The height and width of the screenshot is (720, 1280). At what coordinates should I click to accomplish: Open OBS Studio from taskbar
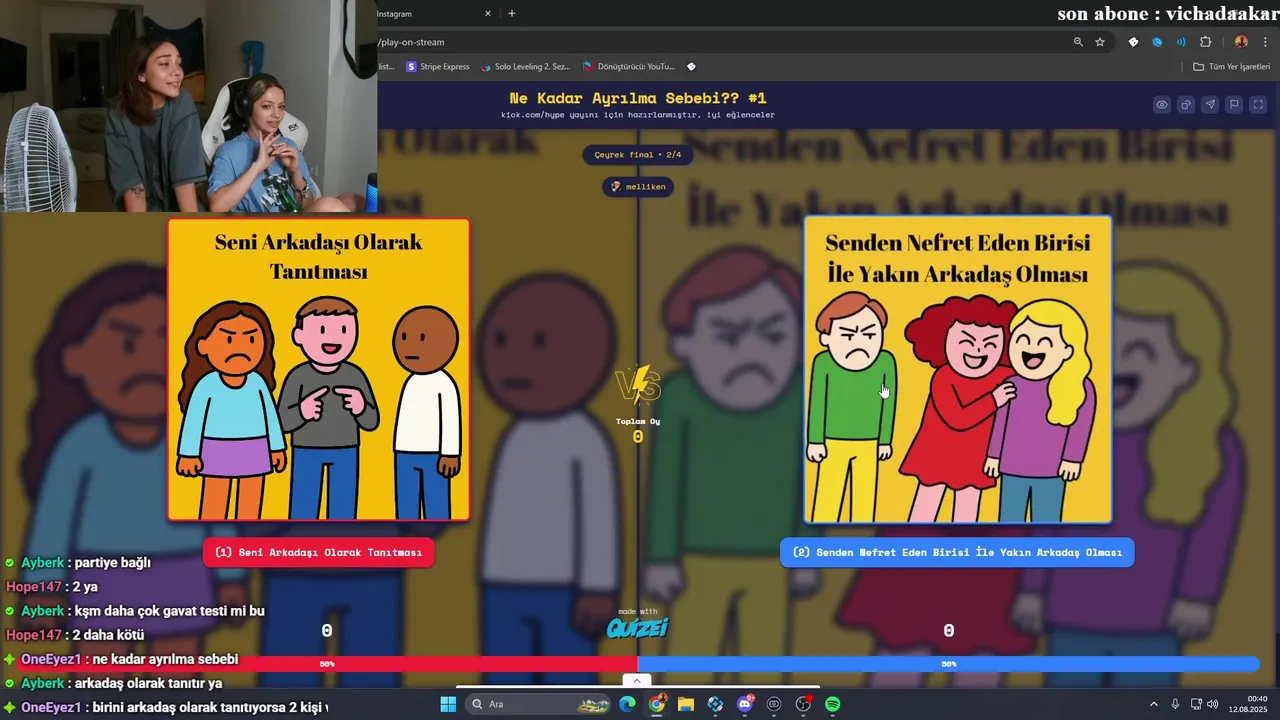tap(803, 704)
